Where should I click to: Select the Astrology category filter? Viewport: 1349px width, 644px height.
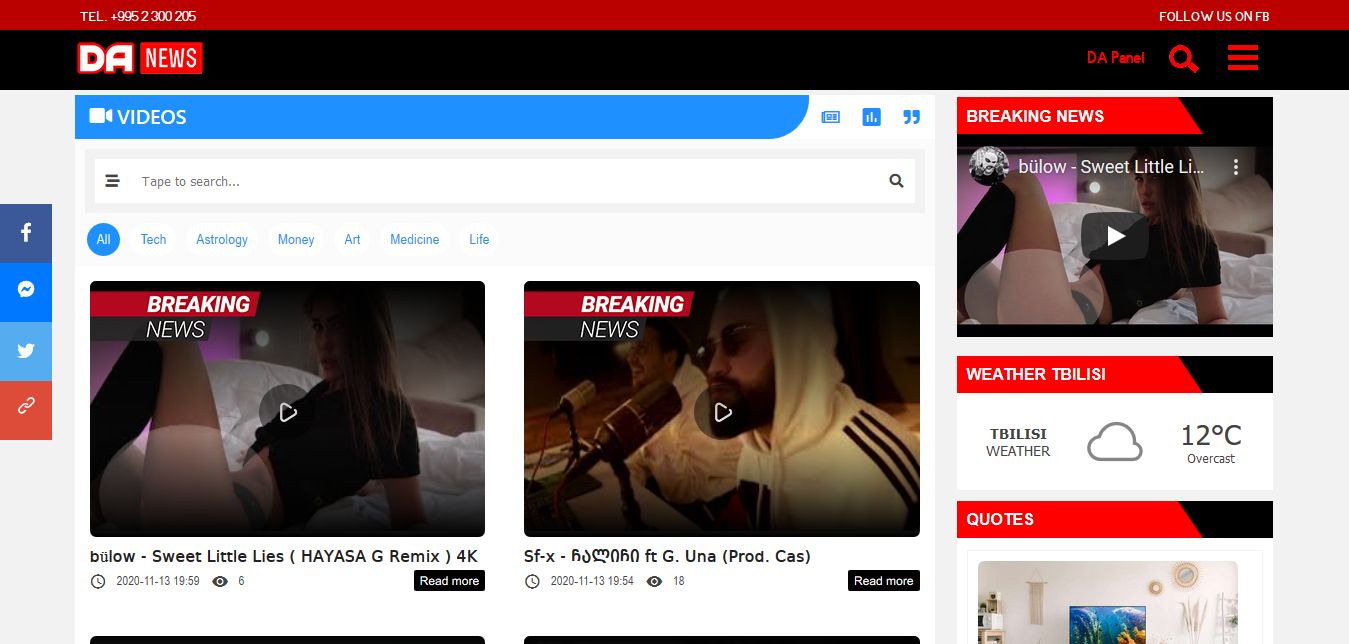click(x=222, y=239)
